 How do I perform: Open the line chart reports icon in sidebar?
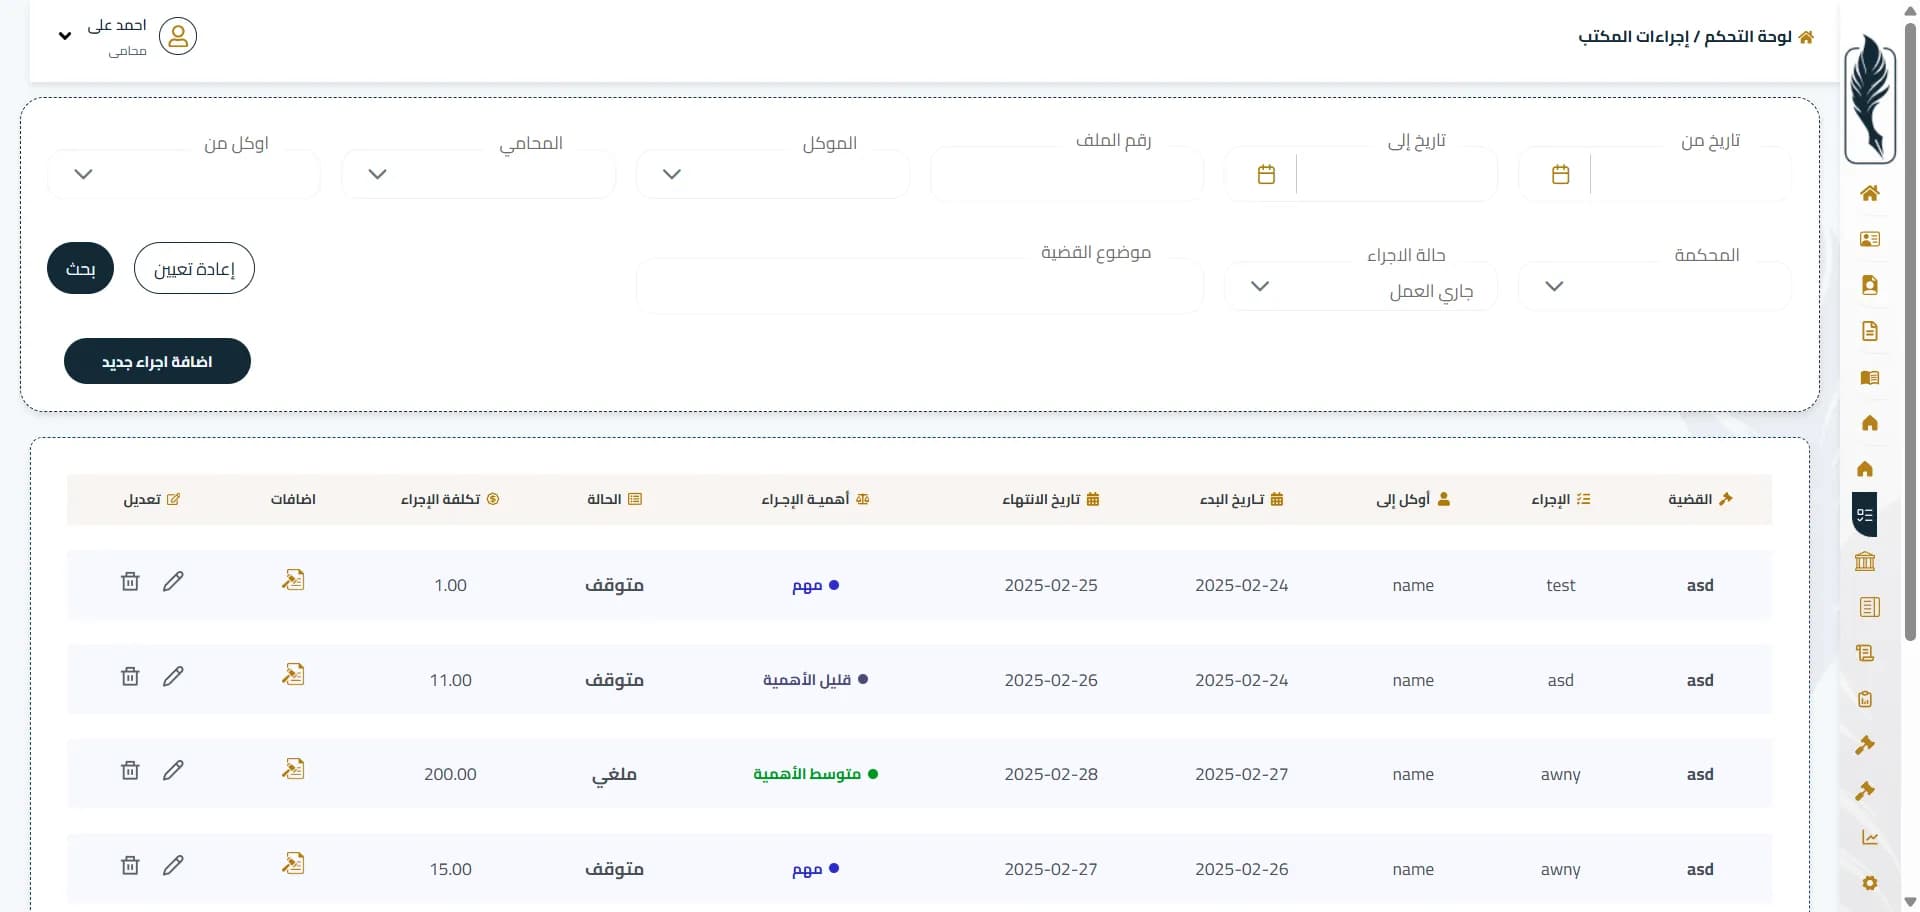pos(1869,838)
